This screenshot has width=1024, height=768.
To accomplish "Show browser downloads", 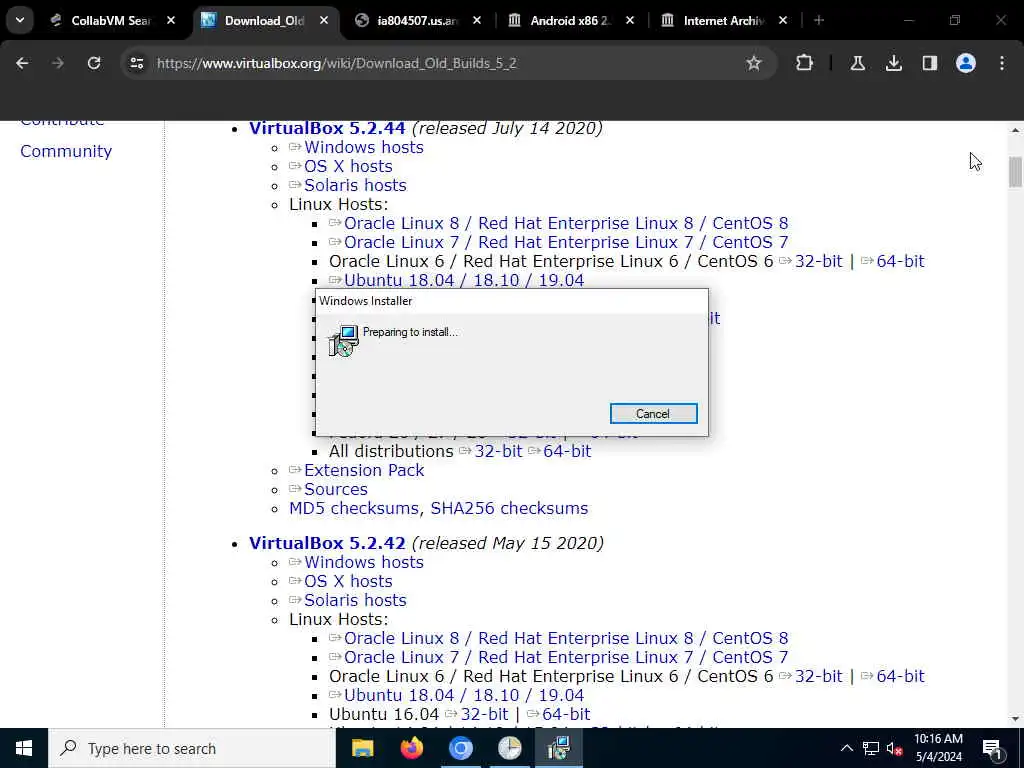I will pyautogui.click(x=893, y=63).
